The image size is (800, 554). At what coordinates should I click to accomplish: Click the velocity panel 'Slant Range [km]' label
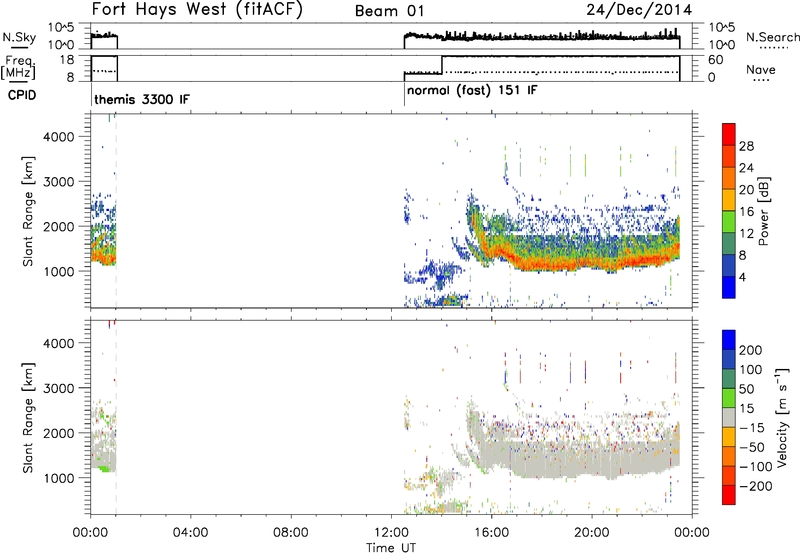click(x=28, y=418)
